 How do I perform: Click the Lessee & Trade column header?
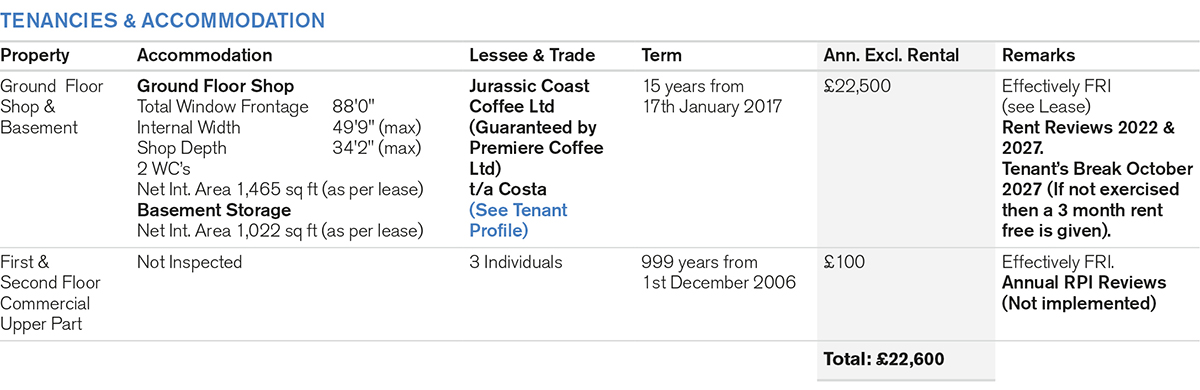[532, 56]
